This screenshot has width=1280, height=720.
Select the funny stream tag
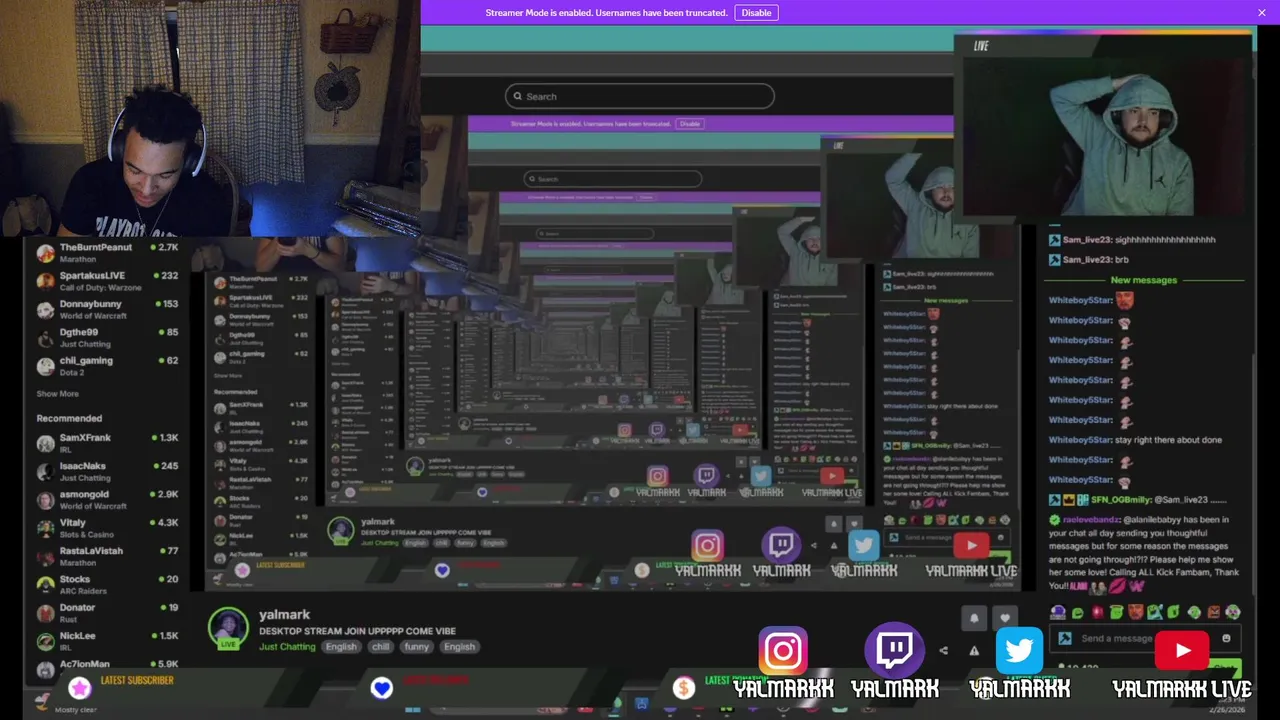point(417,647)
